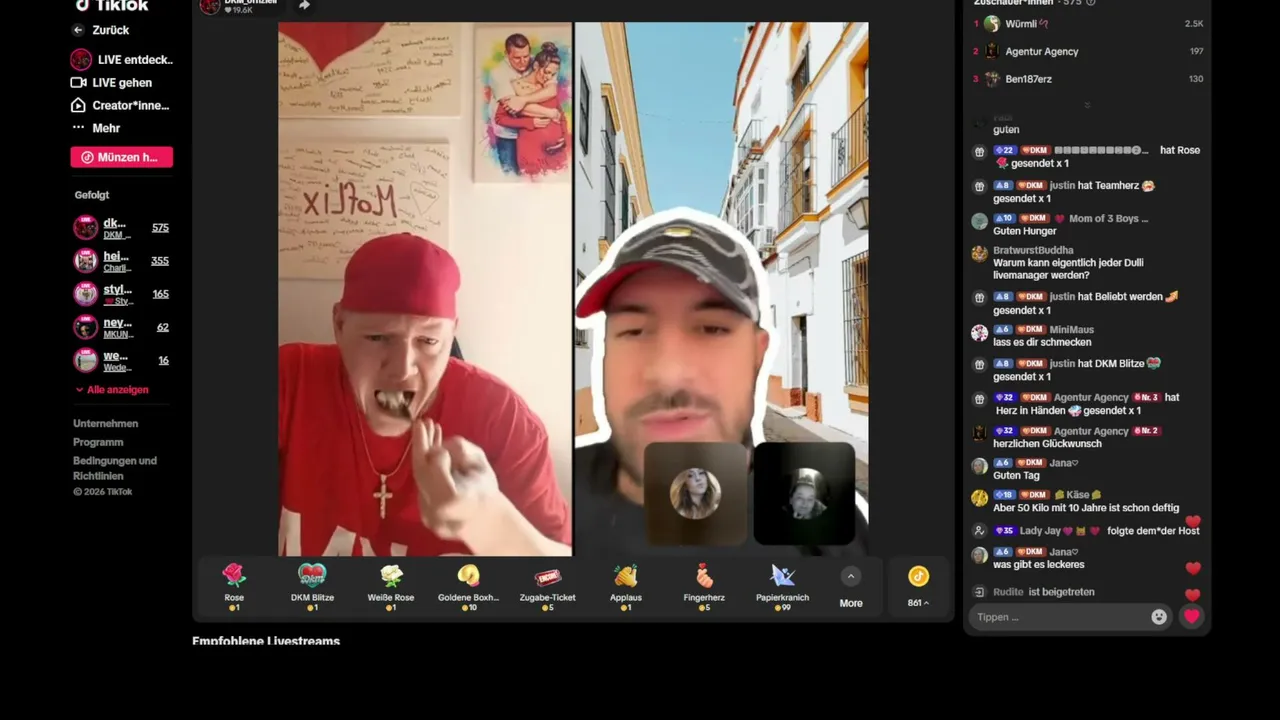The image size is (1280, 720).
Task: Select the dark guest thumbnail in the stream
Action: tap(804, 493)
